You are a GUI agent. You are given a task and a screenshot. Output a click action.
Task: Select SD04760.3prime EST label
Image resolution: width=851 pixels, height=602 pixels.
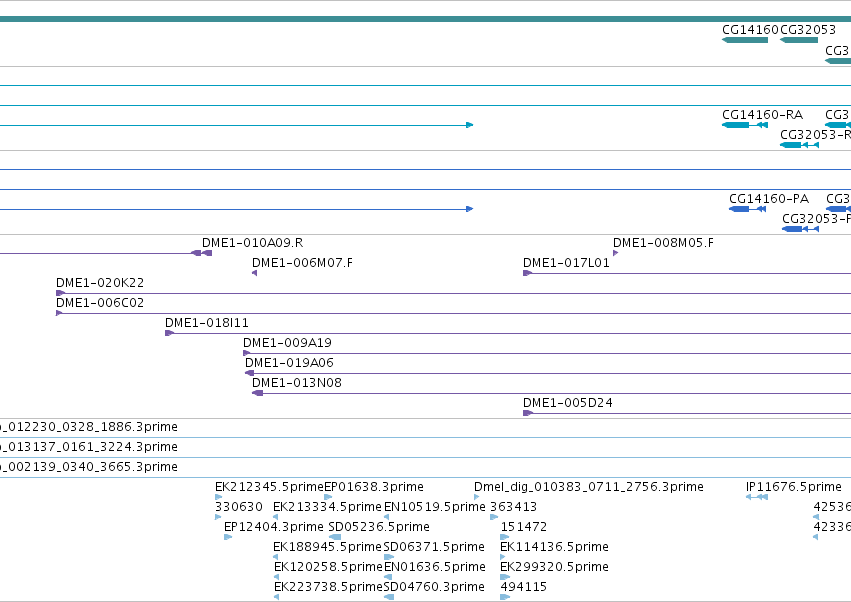[x=434, y=587]
